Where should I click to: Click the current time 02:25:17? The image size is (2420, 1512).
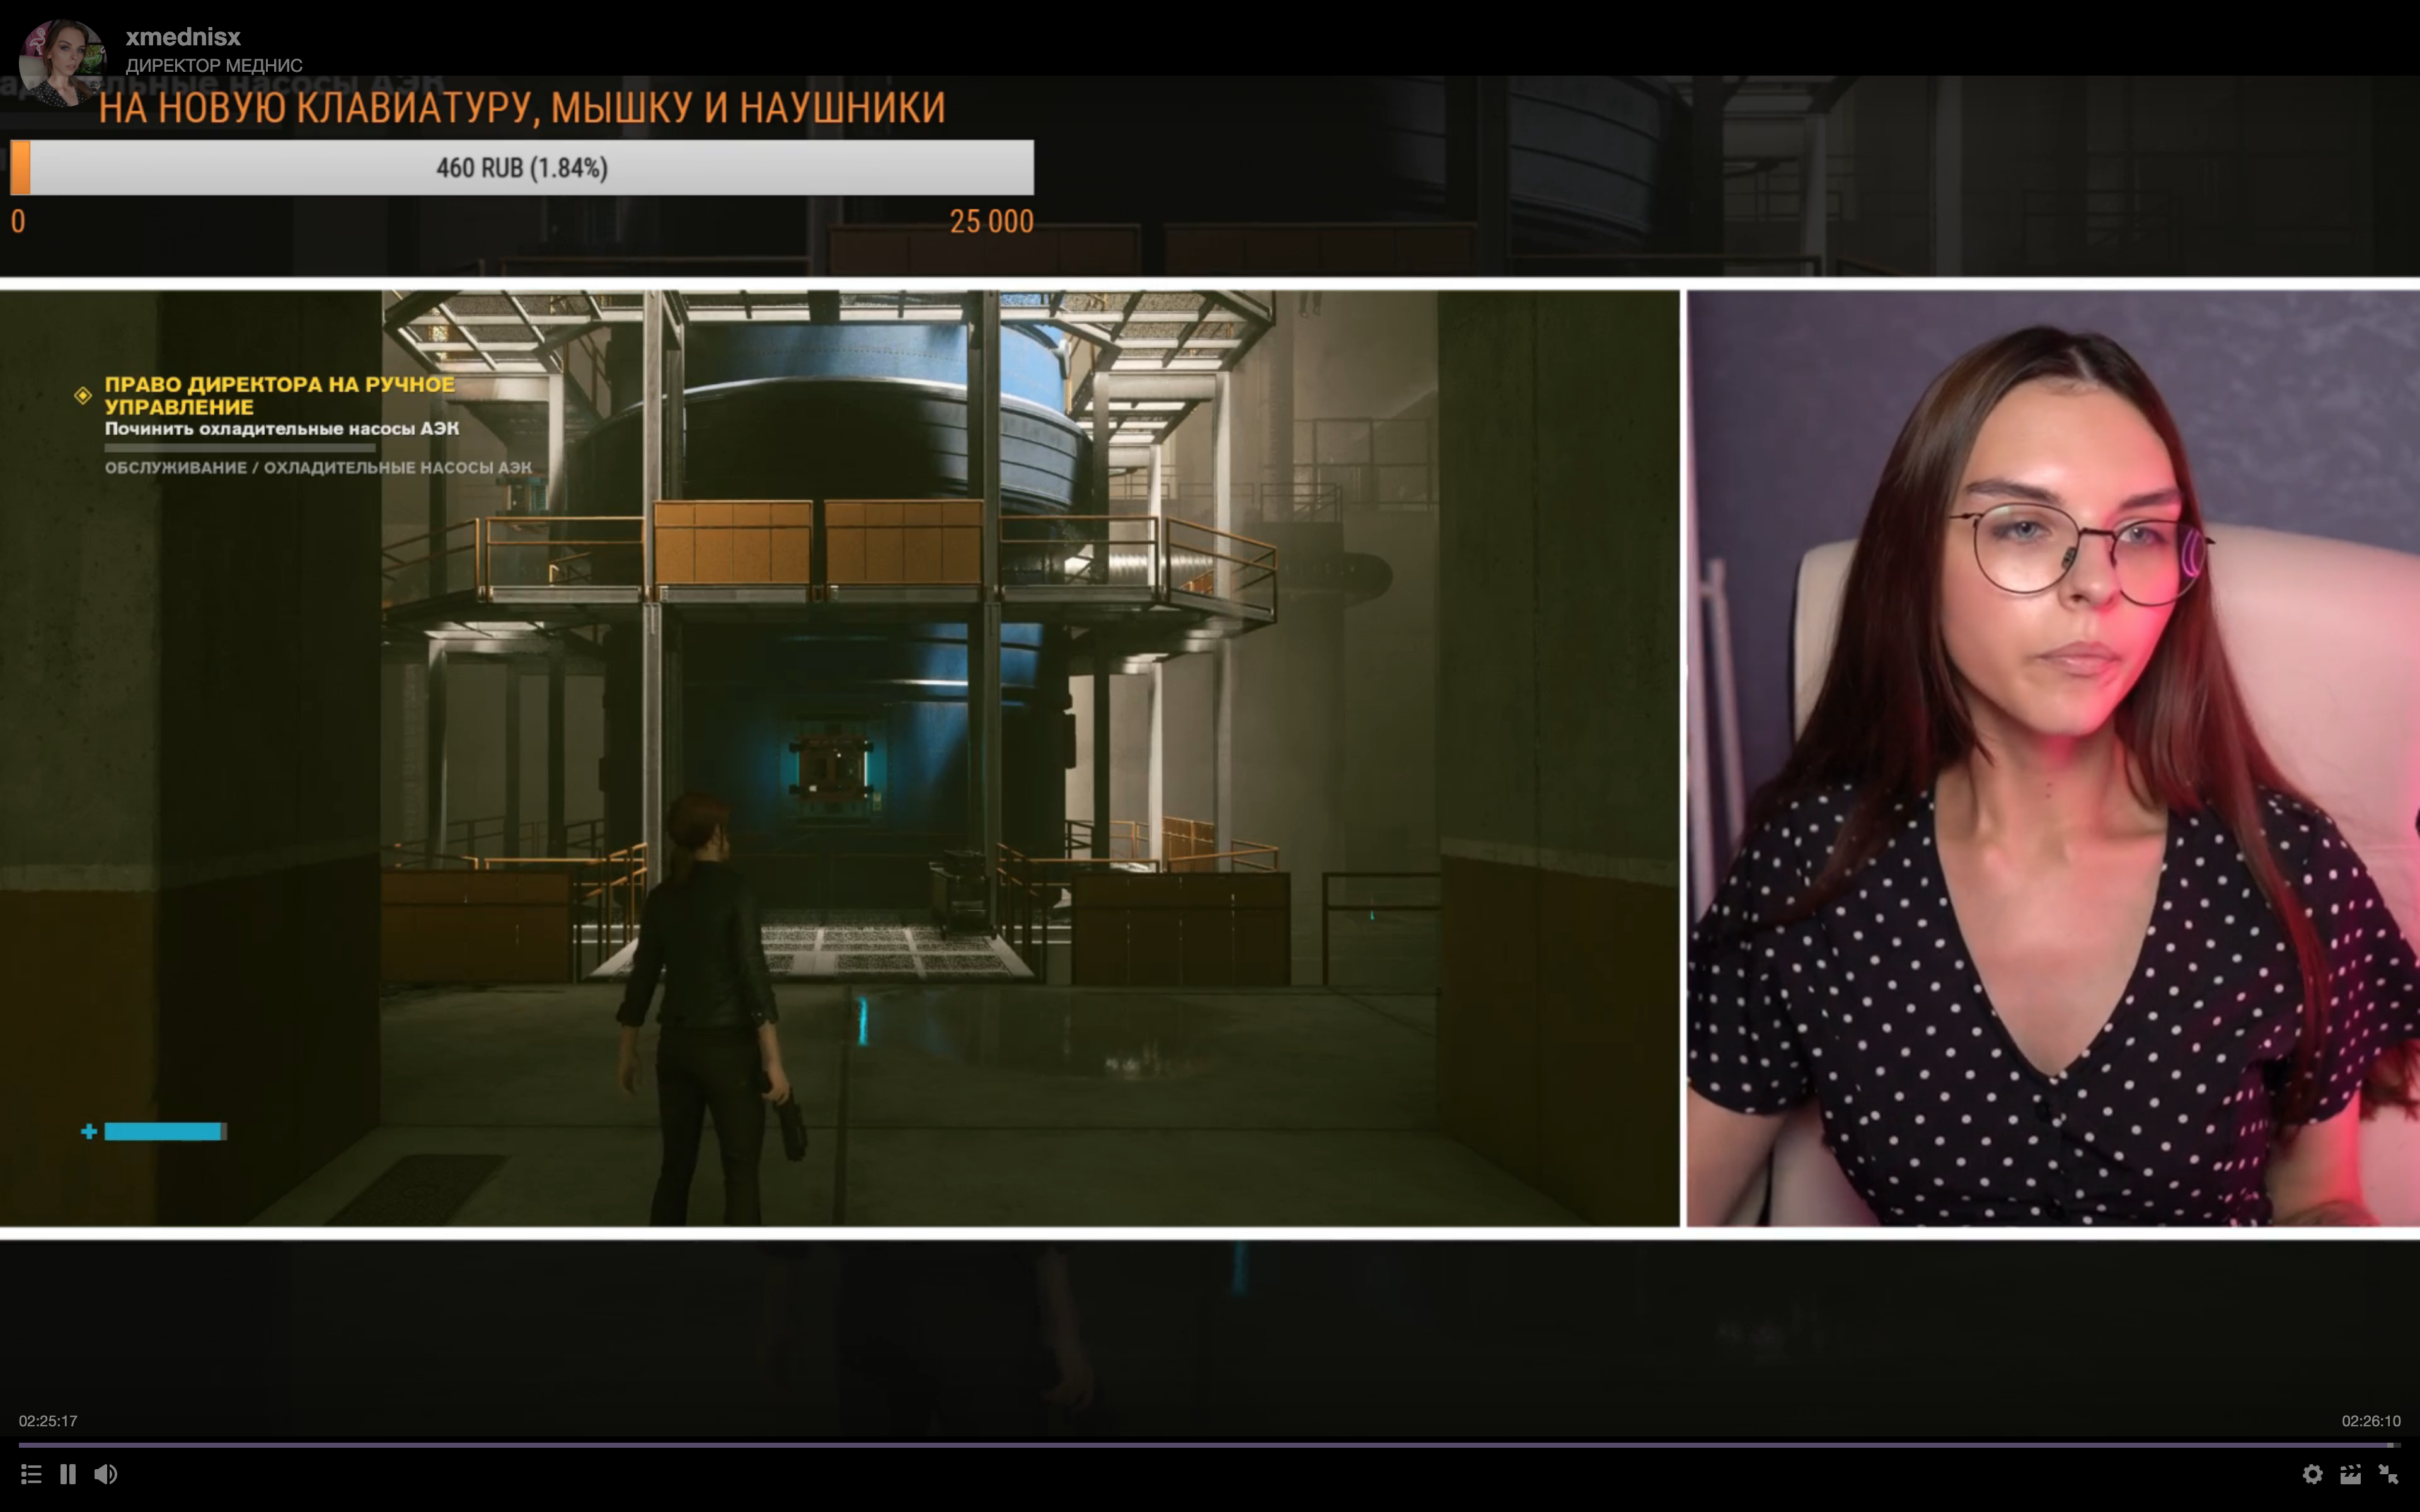tap(48, 1421)
